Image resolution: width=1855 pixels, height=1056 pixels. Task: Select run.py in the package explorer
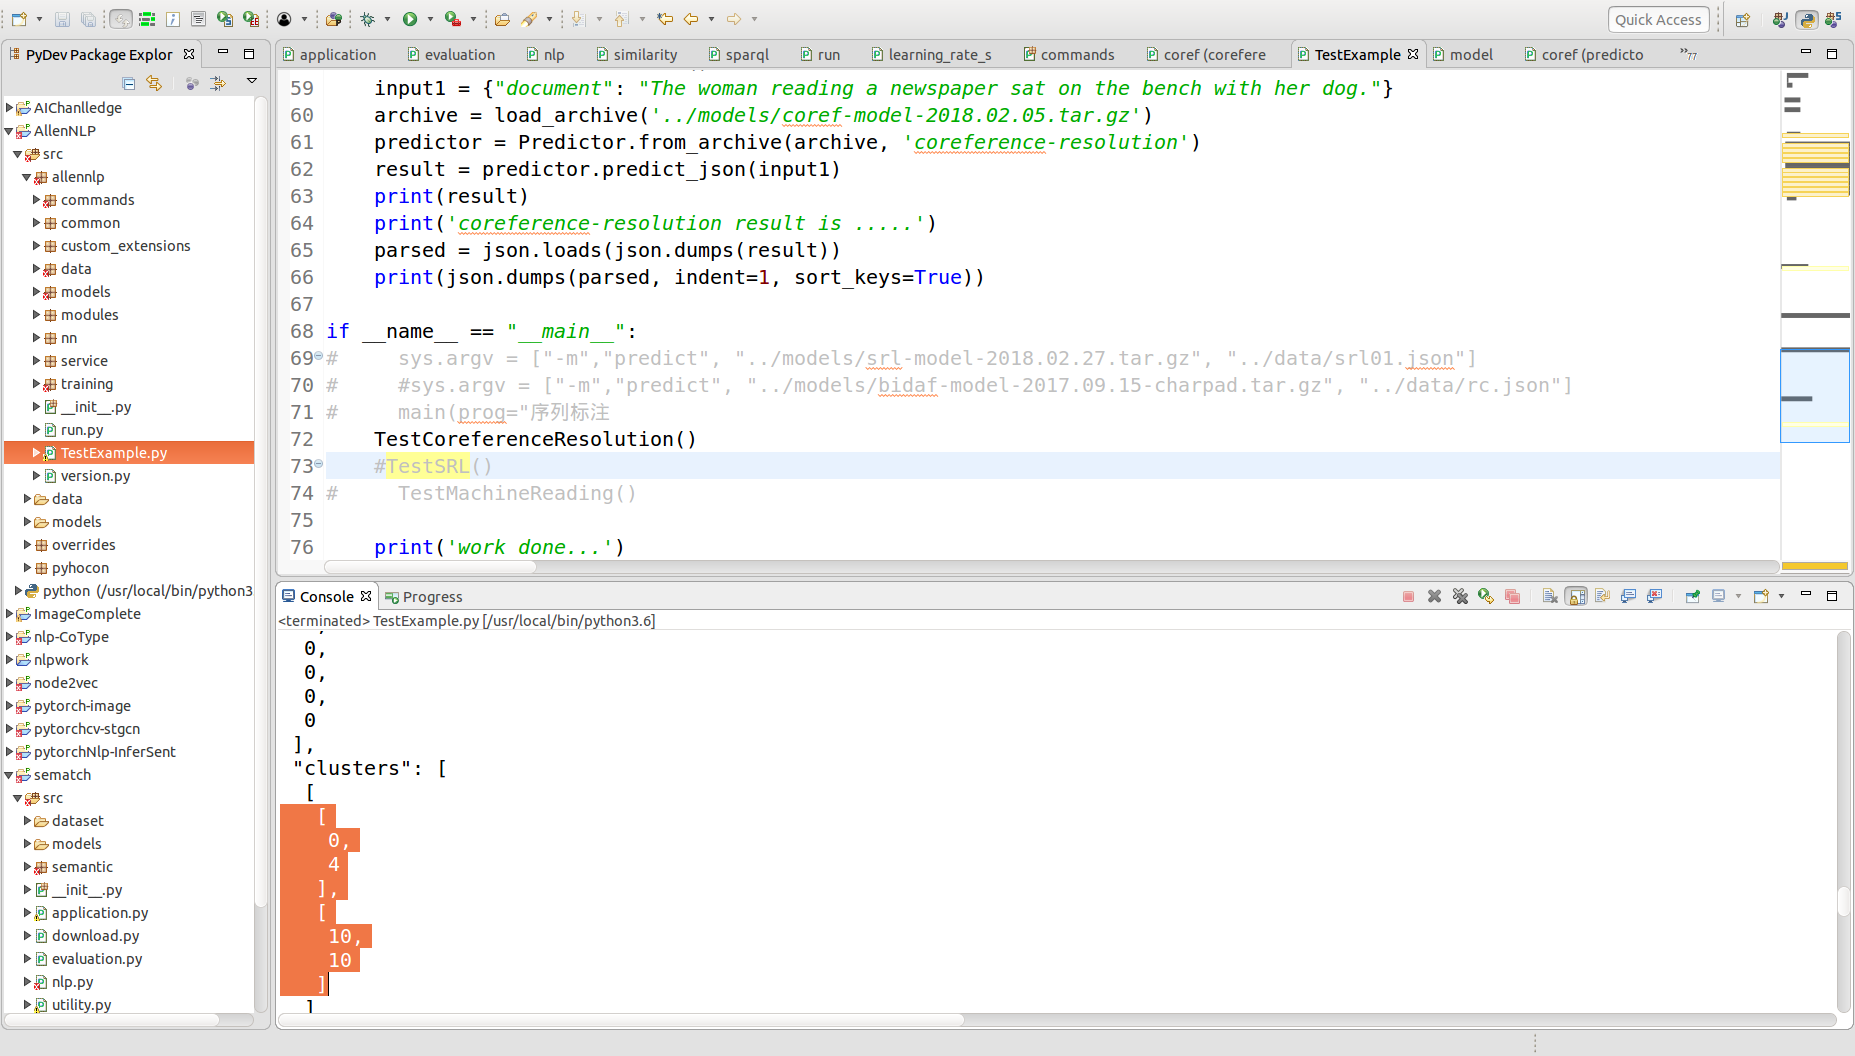coord(82,430)
